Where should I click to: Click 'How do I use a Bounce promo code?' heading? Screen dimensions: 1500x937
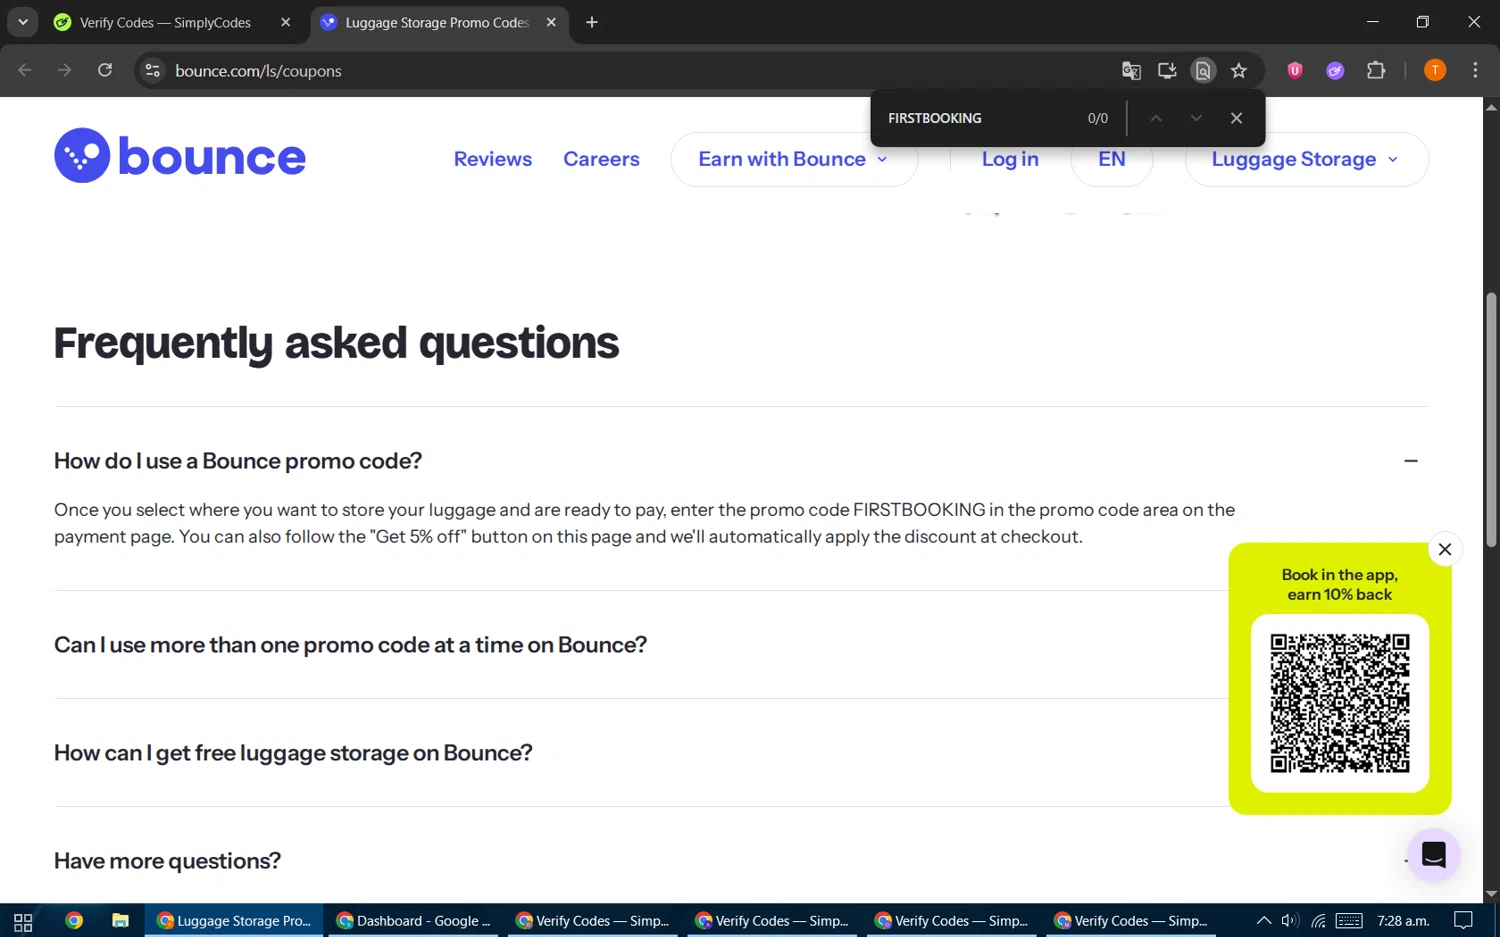click(238, 461)
